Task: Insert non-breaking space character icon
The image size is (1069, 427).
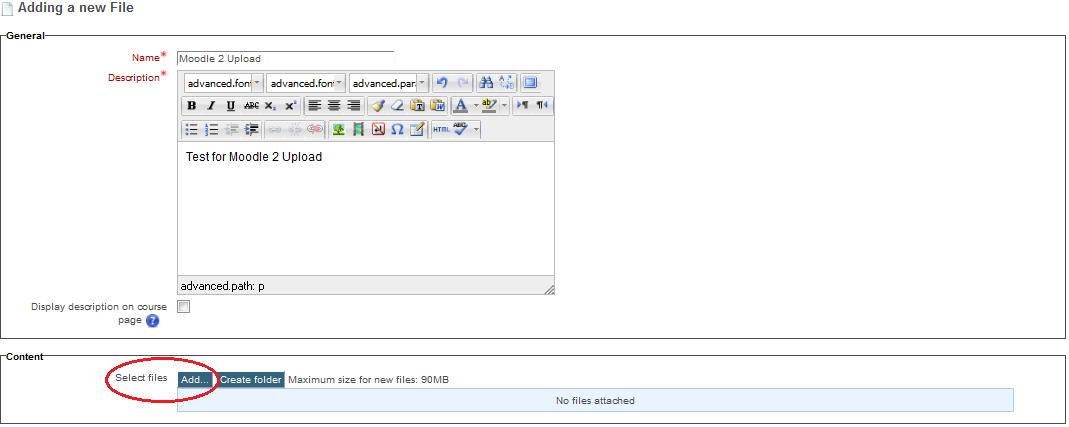Action: click(x=378, y=129)
